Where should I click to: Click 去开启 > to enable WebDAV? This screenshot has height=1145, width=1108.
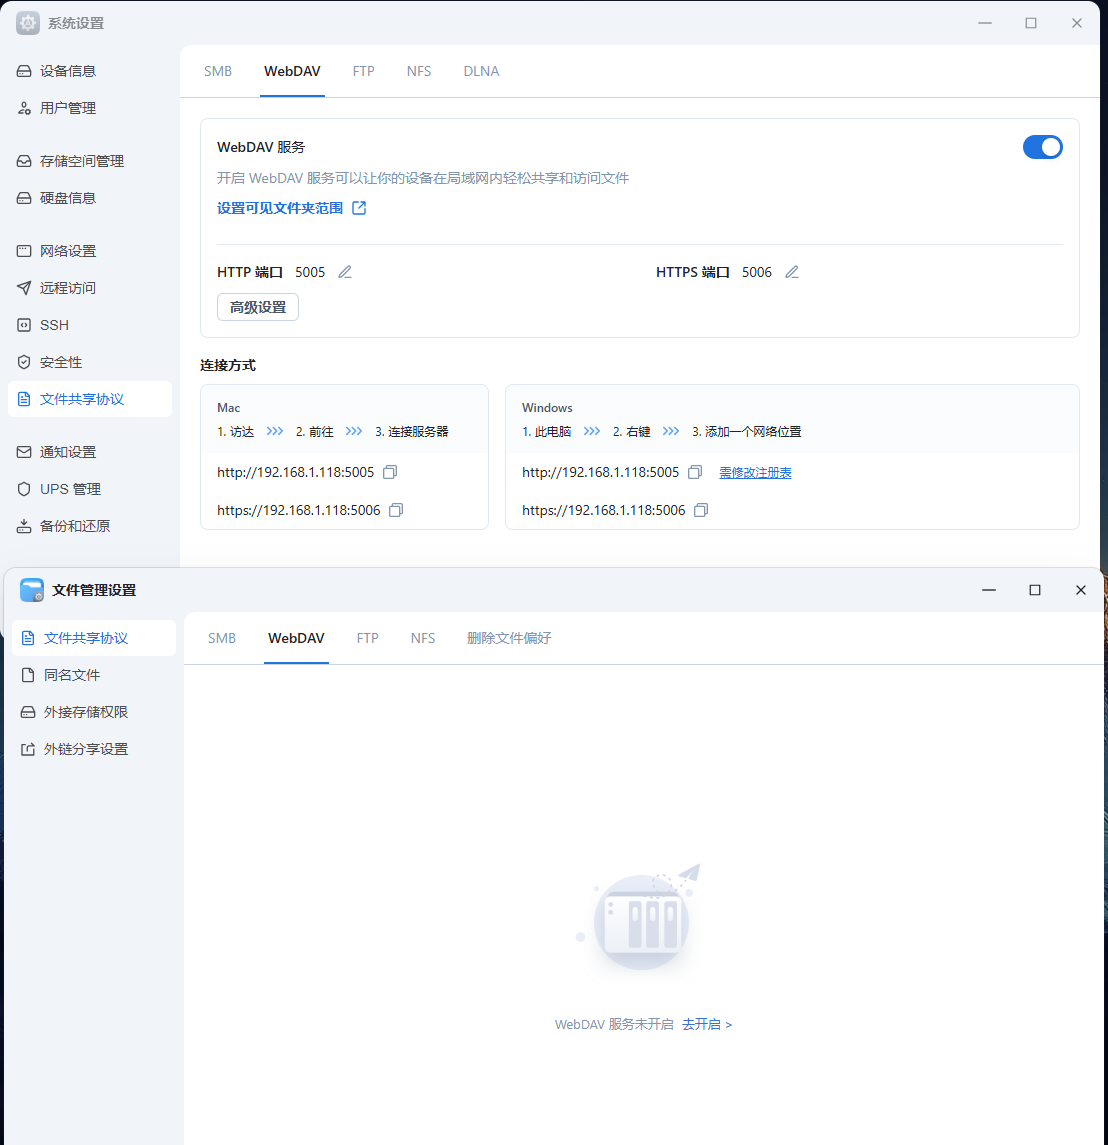(707, 1025)
